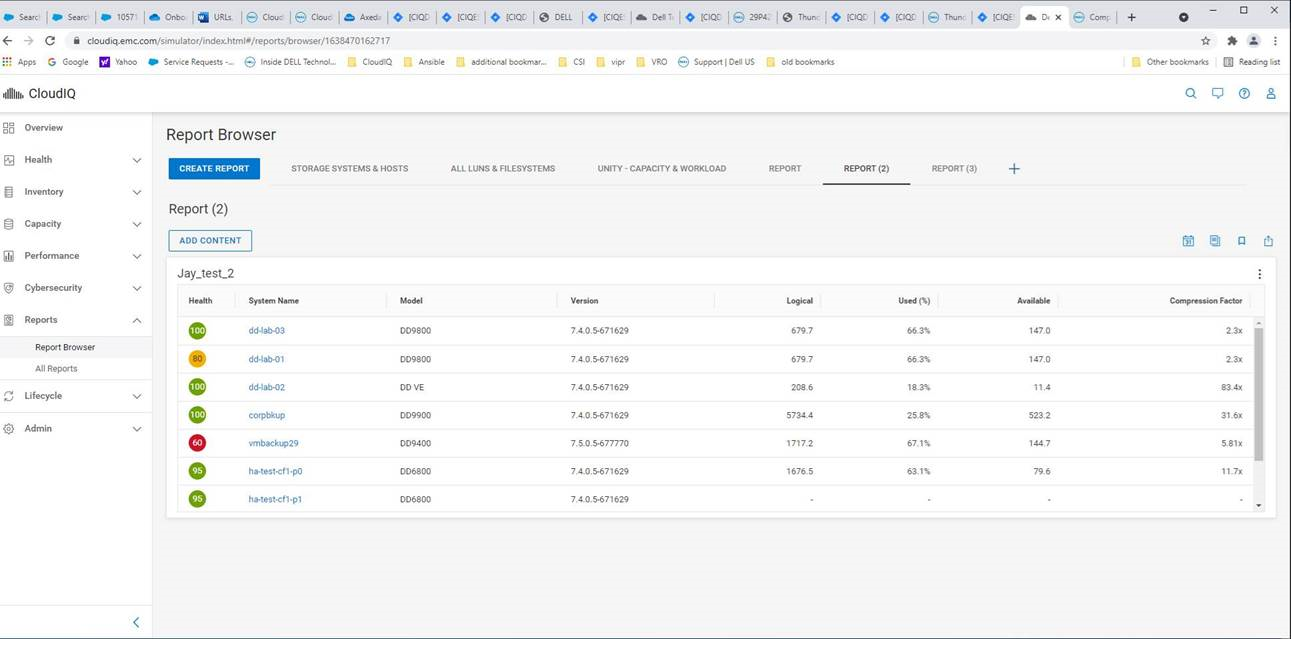
Task: Switch to Storage Systems & Hosts tab
Action: [x=349, y=169]
